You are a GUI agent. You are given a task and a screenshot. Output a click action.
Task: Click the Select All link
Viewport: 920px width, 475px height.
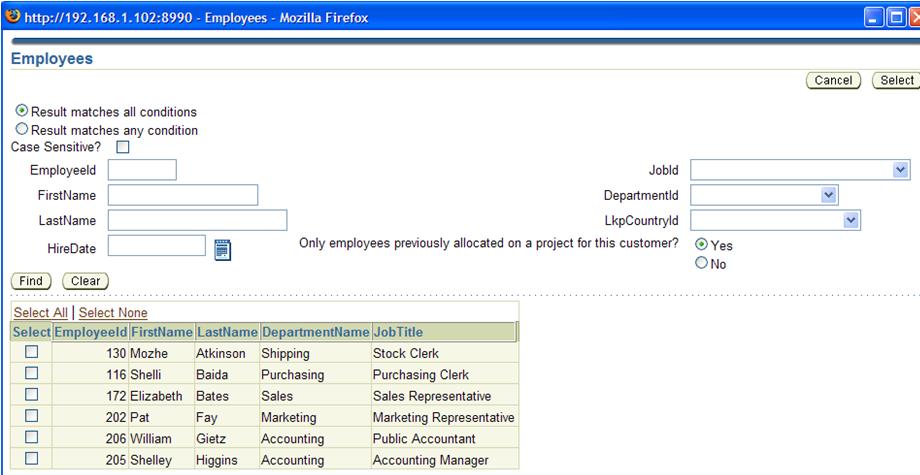click(40, 313)
